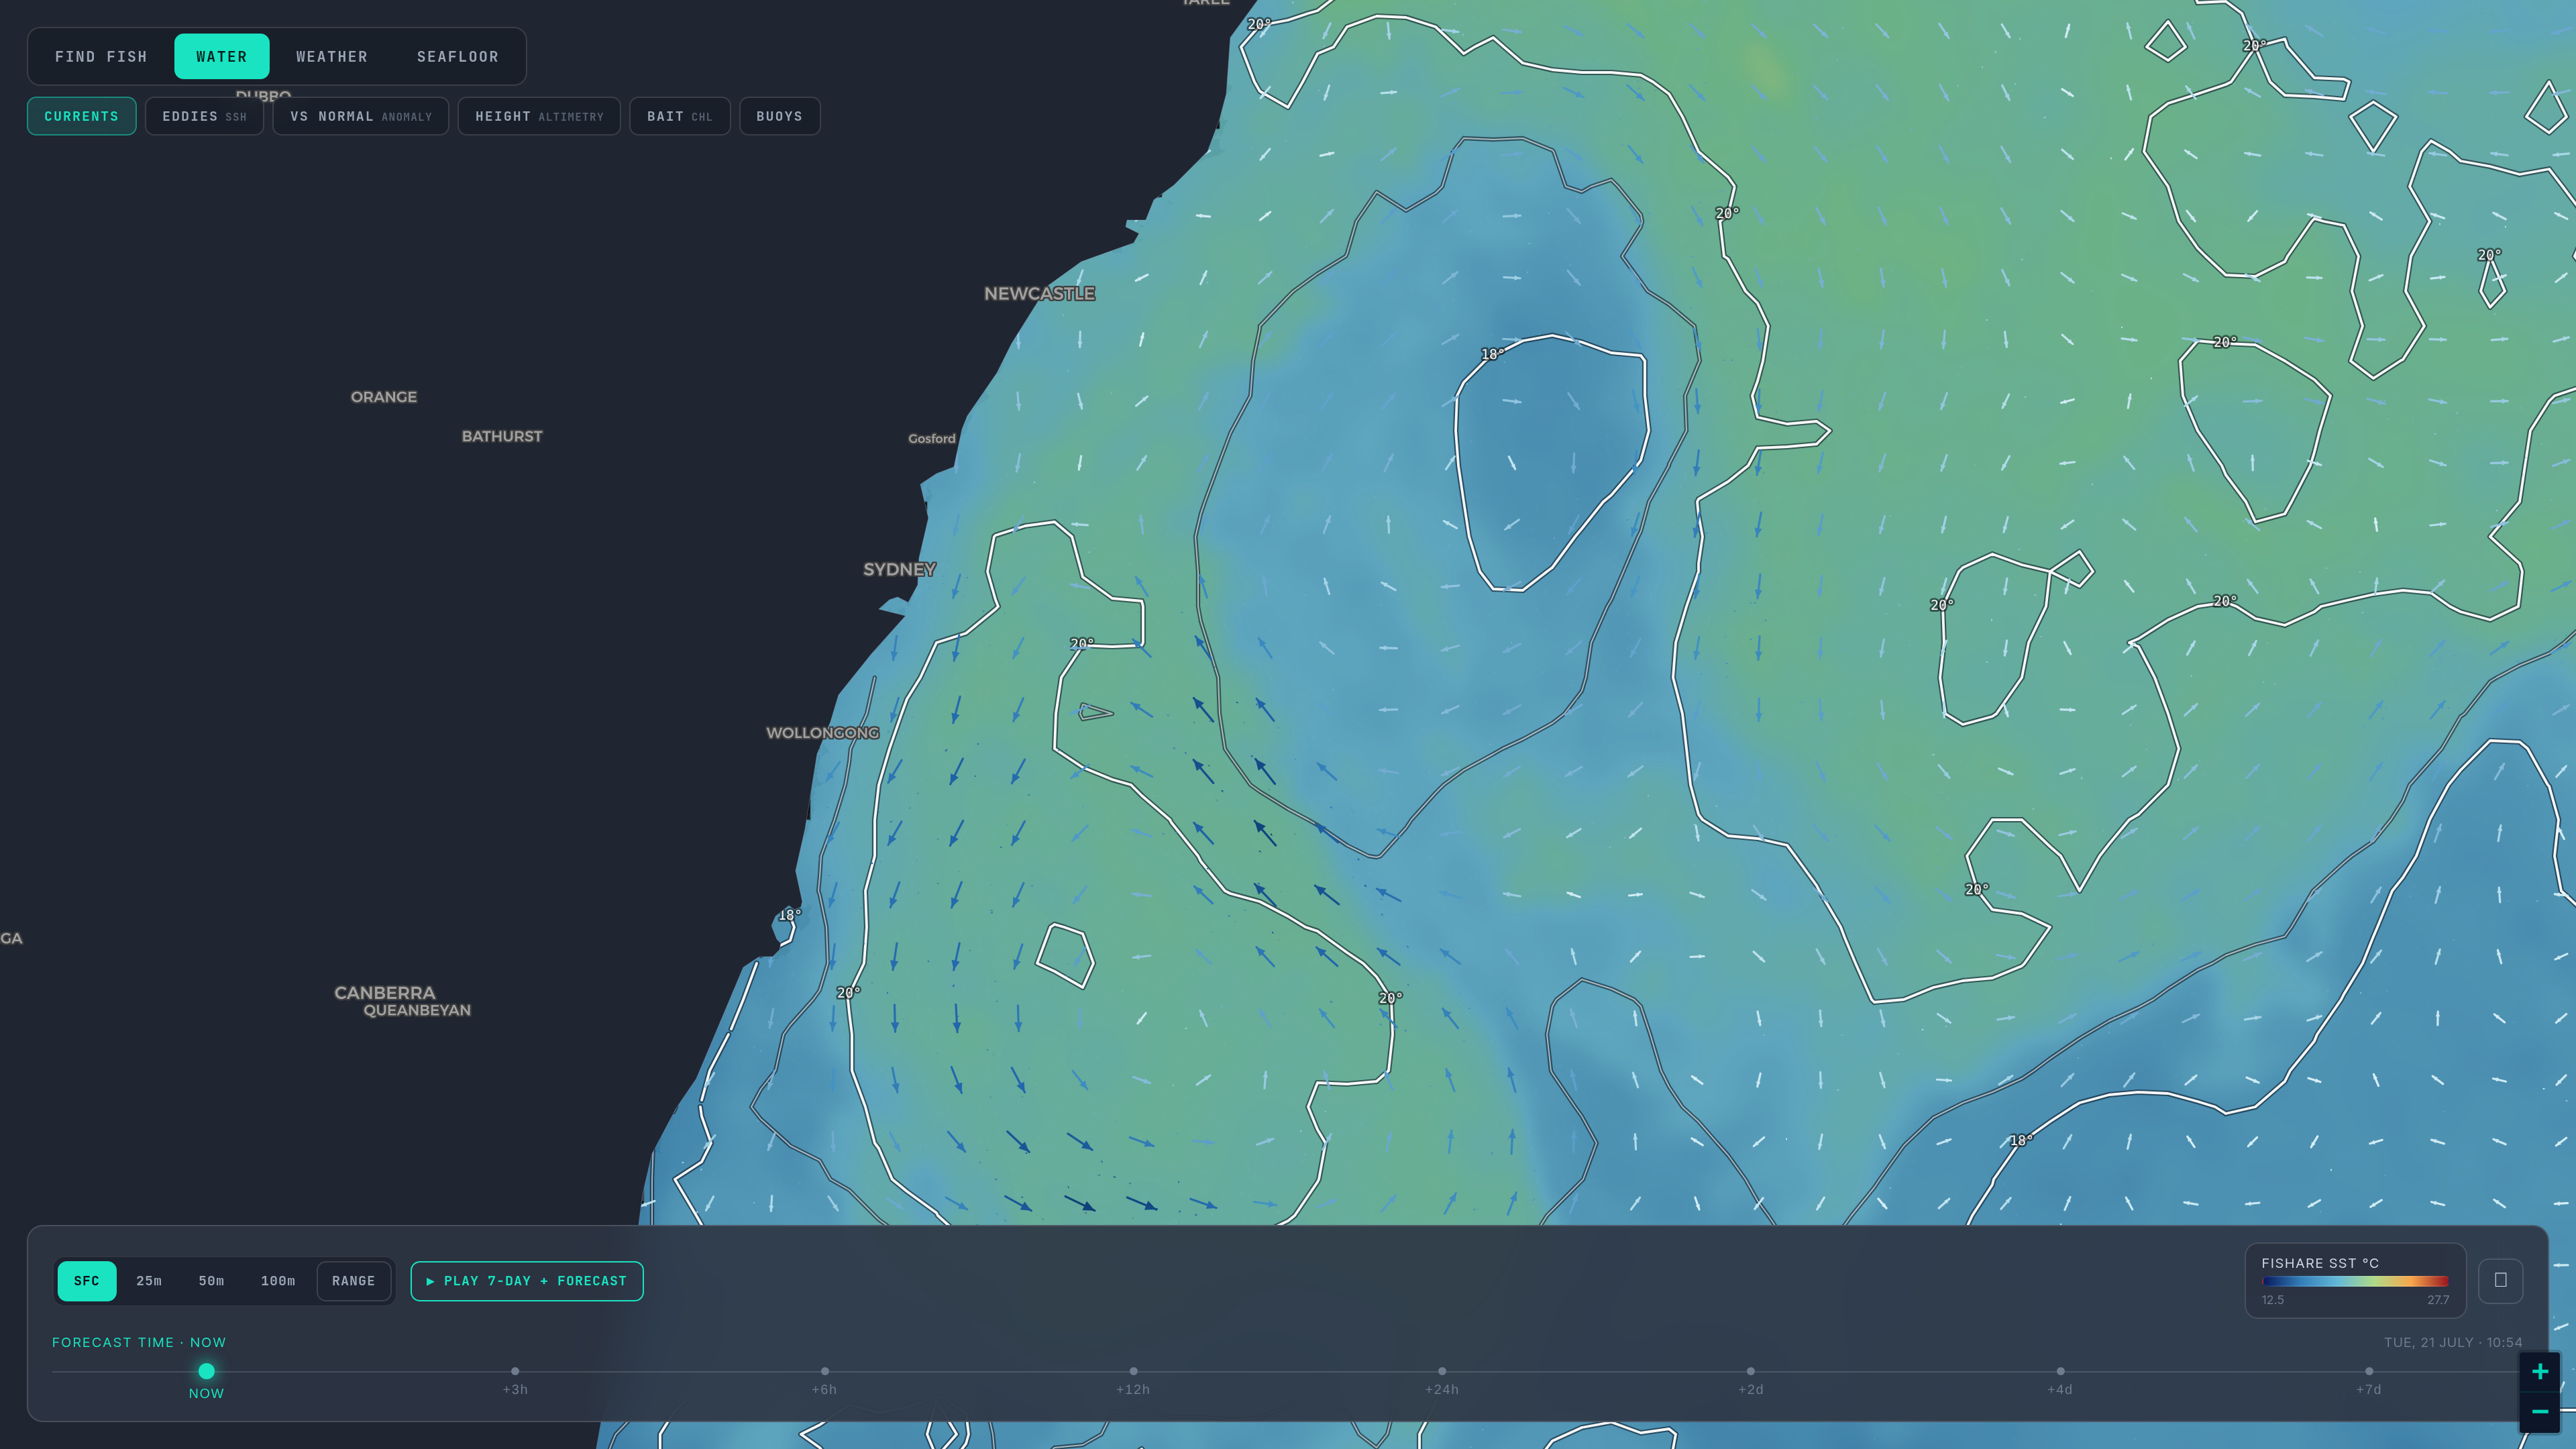Image resolution: width=2576 pixels, height=1449 pixels.
Task: Move forecast to the +2d marker
Action: click(x=1751, y=1371)
